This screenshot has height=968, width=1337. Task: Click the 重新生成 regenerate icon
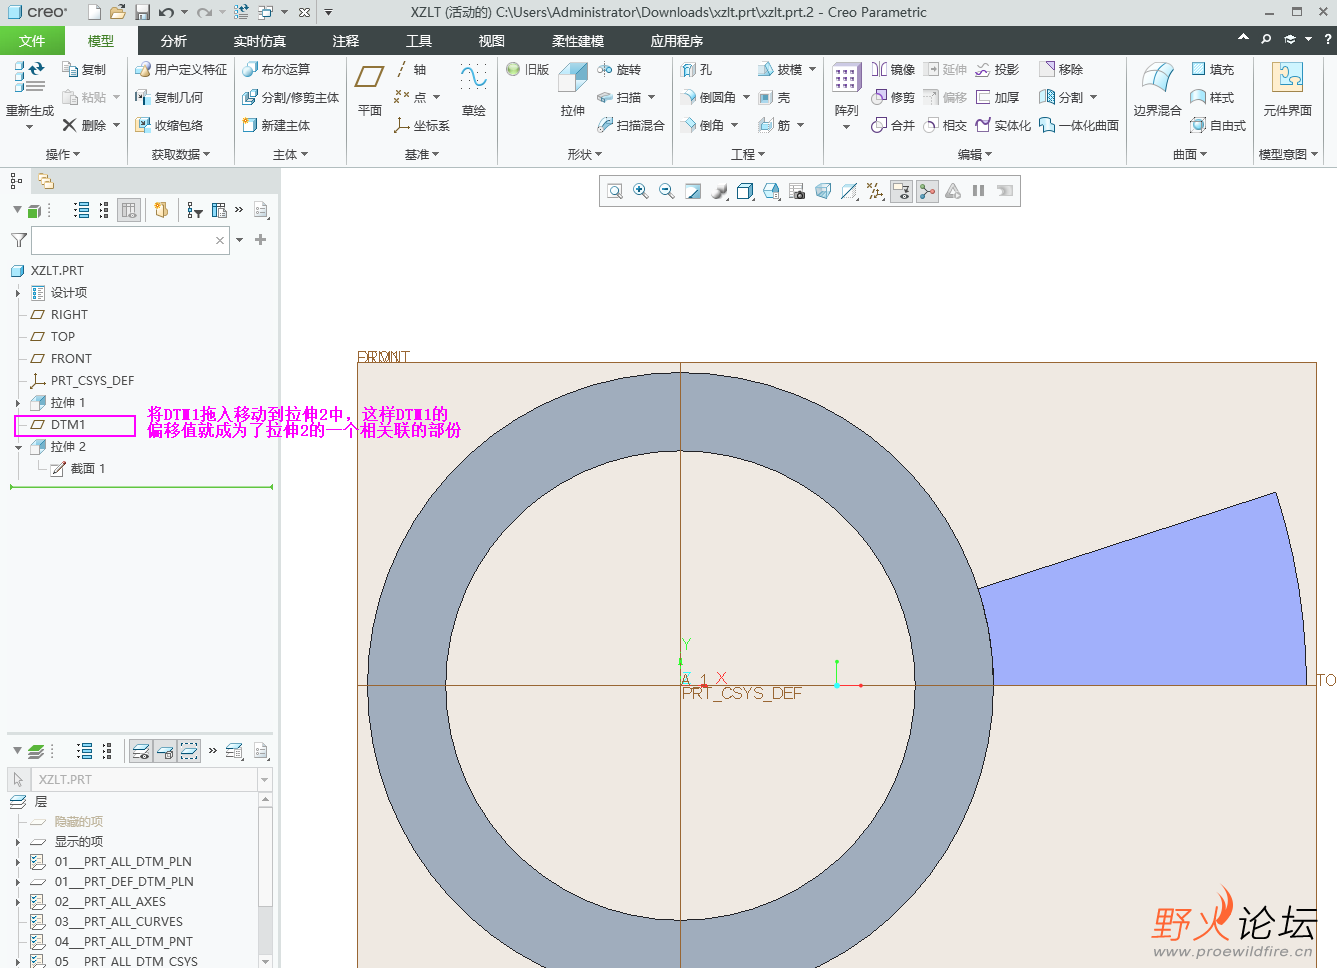(29, 78)
